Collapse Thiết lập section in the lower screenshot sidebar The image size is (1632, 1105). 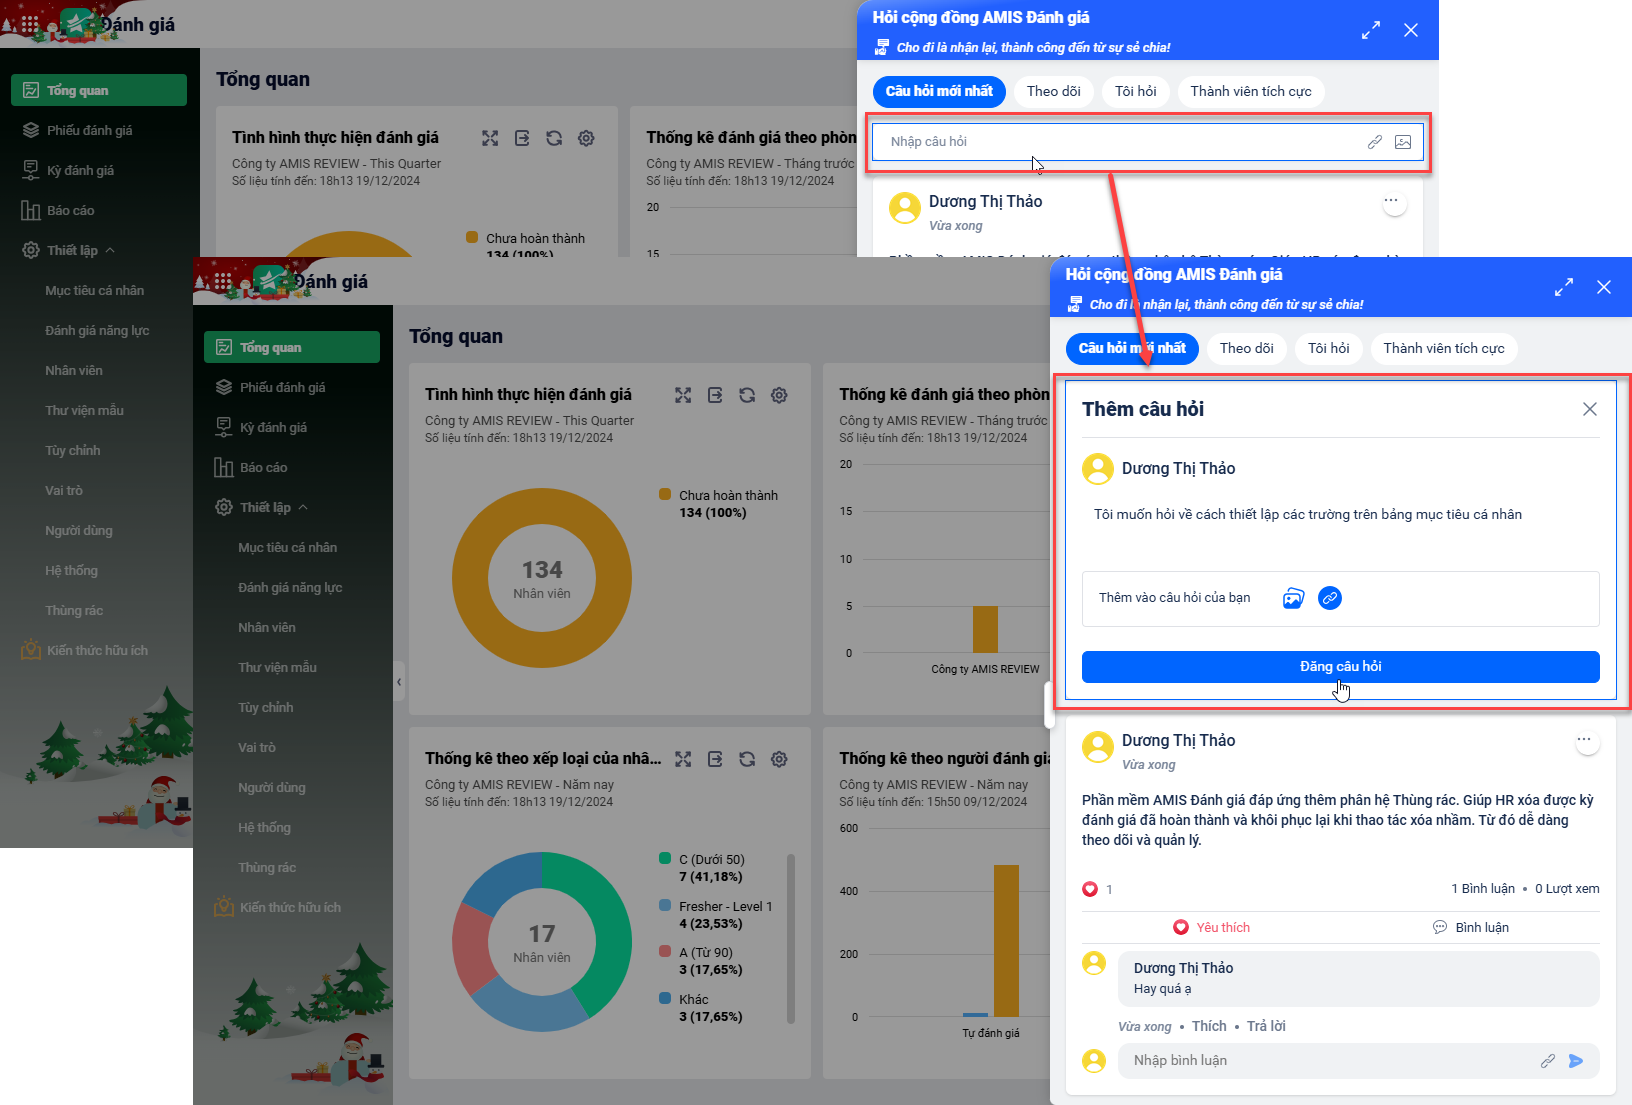click(x=303, y=507)
